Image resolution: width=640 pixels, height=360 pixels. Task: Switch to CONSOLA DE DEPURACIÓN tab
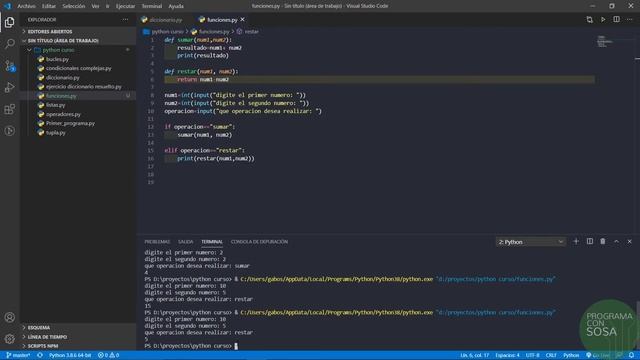point(259,242)
